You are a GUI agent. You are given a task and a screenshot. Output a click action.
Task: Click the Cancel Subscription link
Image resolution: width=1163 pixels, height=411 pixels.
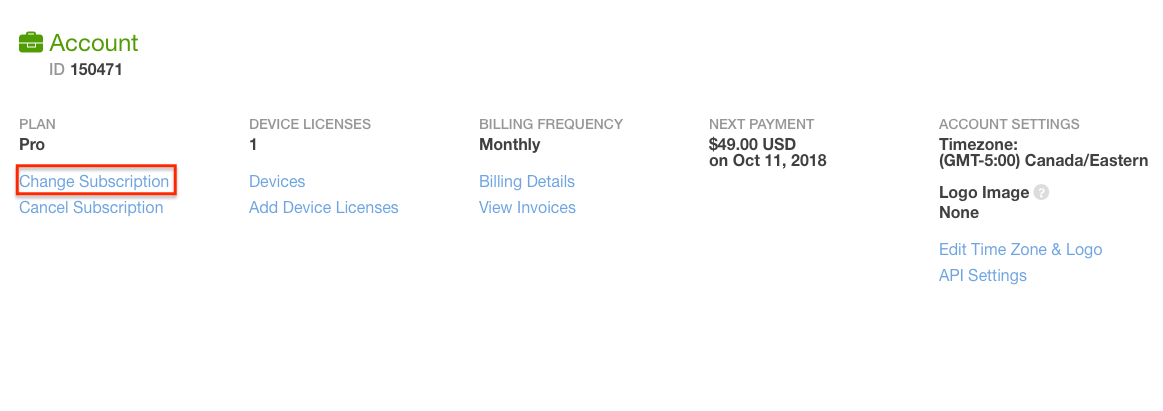(91, 208)
